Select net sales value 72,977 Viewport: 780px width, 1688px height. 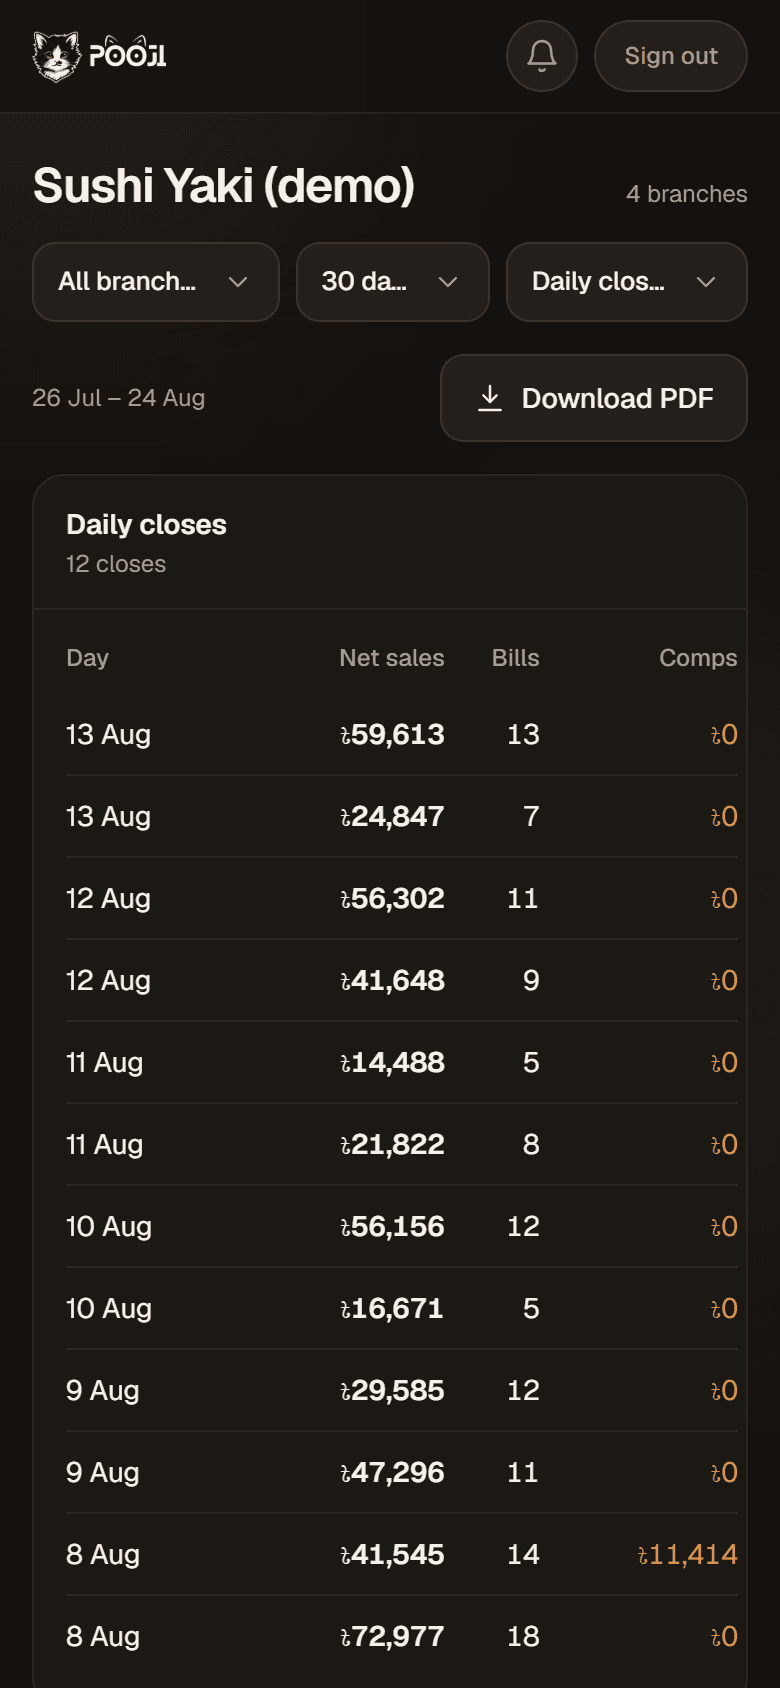[x=392, y=1637]
